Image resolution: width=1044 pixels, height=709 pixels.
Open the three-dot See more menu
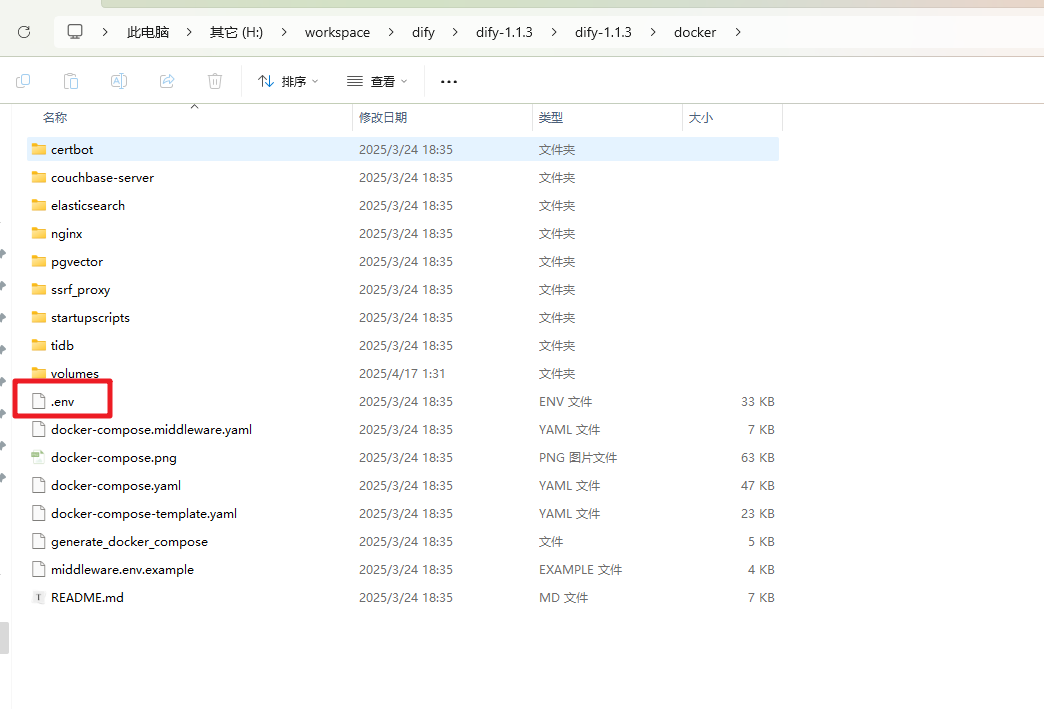[449, 81]
